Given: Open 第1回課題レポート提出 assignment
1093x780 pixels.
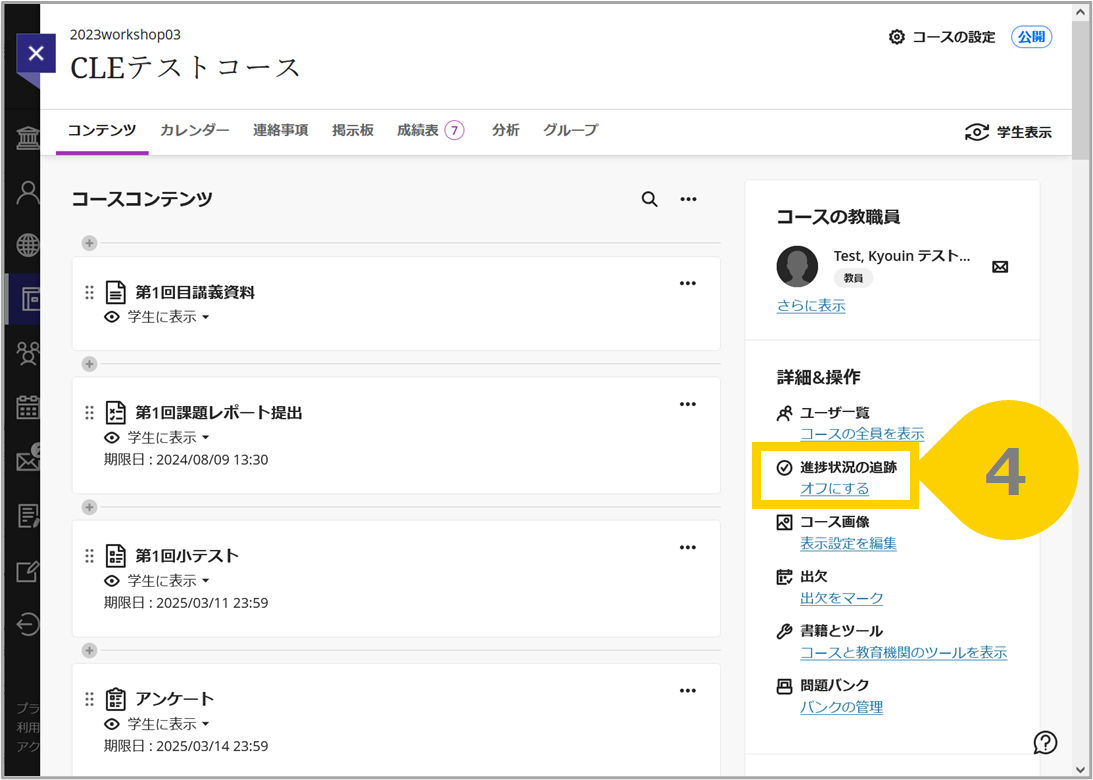Looking at the screenshot, I should (219, 413).
